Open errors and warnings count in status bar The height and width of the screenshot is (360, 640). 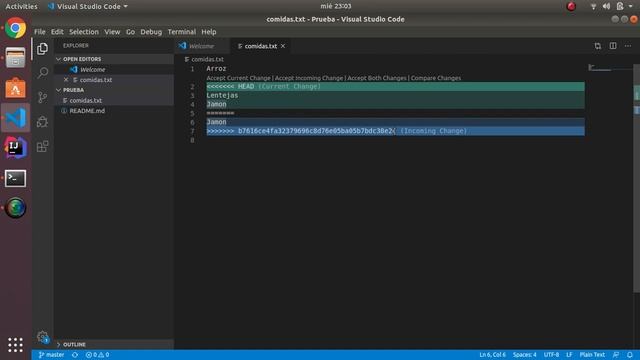[97, 355]
